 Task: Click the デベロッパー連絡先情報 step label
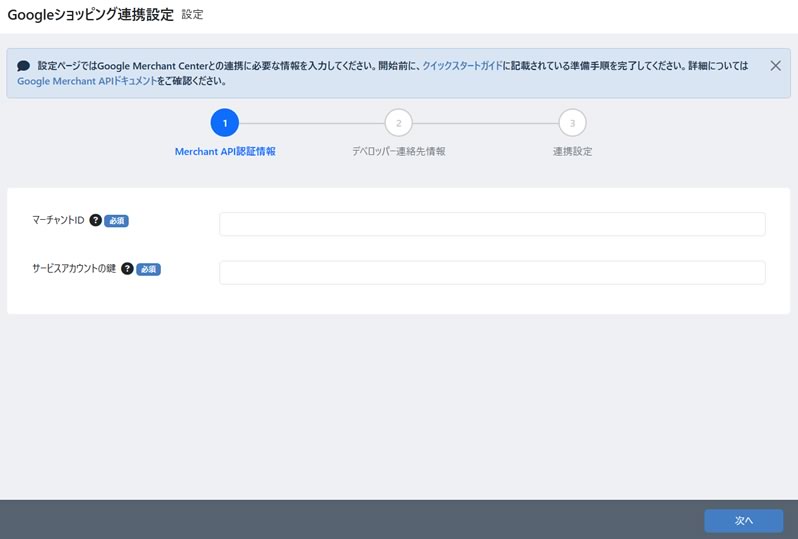tap(398, 151)
